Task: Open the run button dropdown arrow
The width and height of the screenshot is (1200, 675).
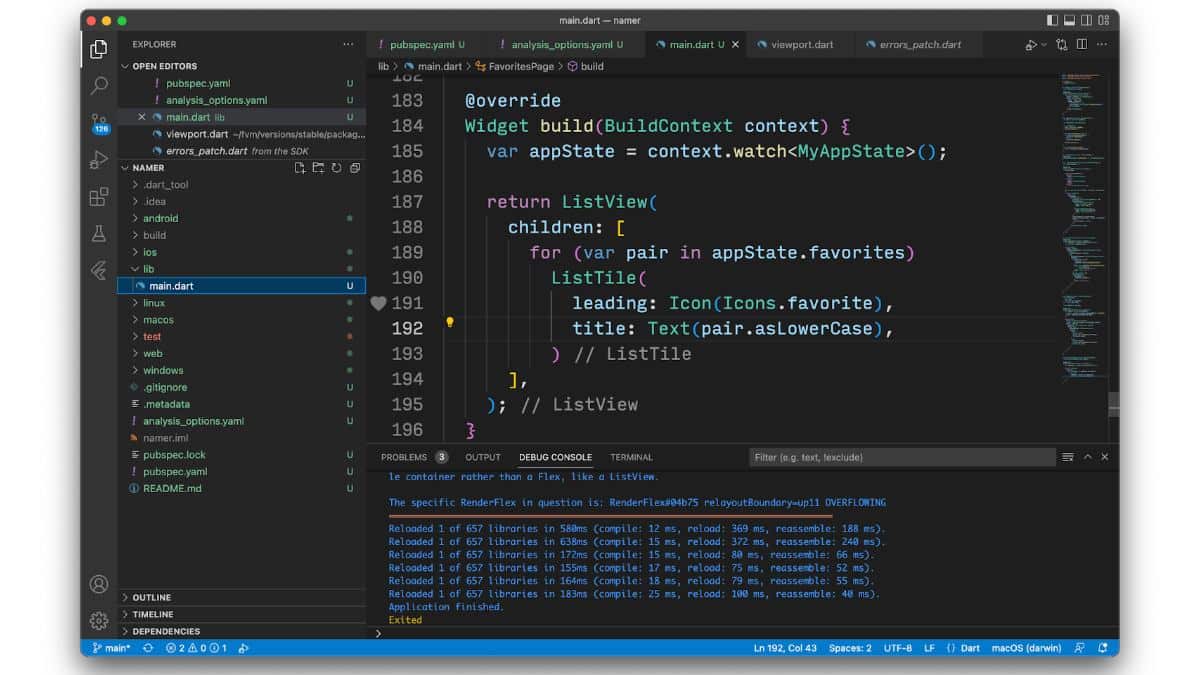Action: pyautogui.click(x=1044, y=45)
